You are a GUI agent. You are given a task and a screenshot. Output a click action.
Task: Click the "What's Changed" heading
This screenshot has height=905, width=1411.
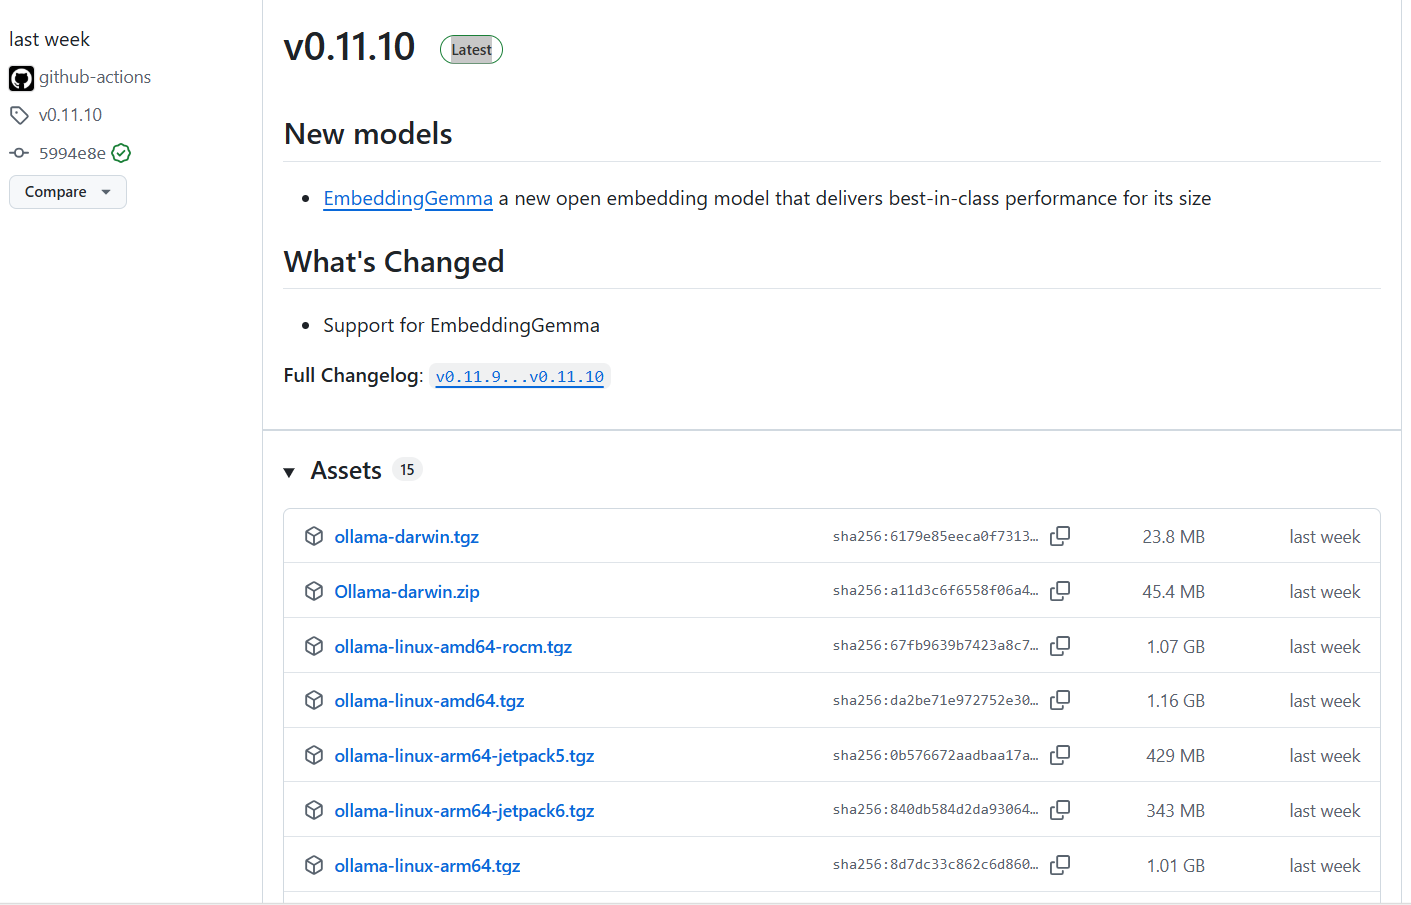click(x=394, y=262)
